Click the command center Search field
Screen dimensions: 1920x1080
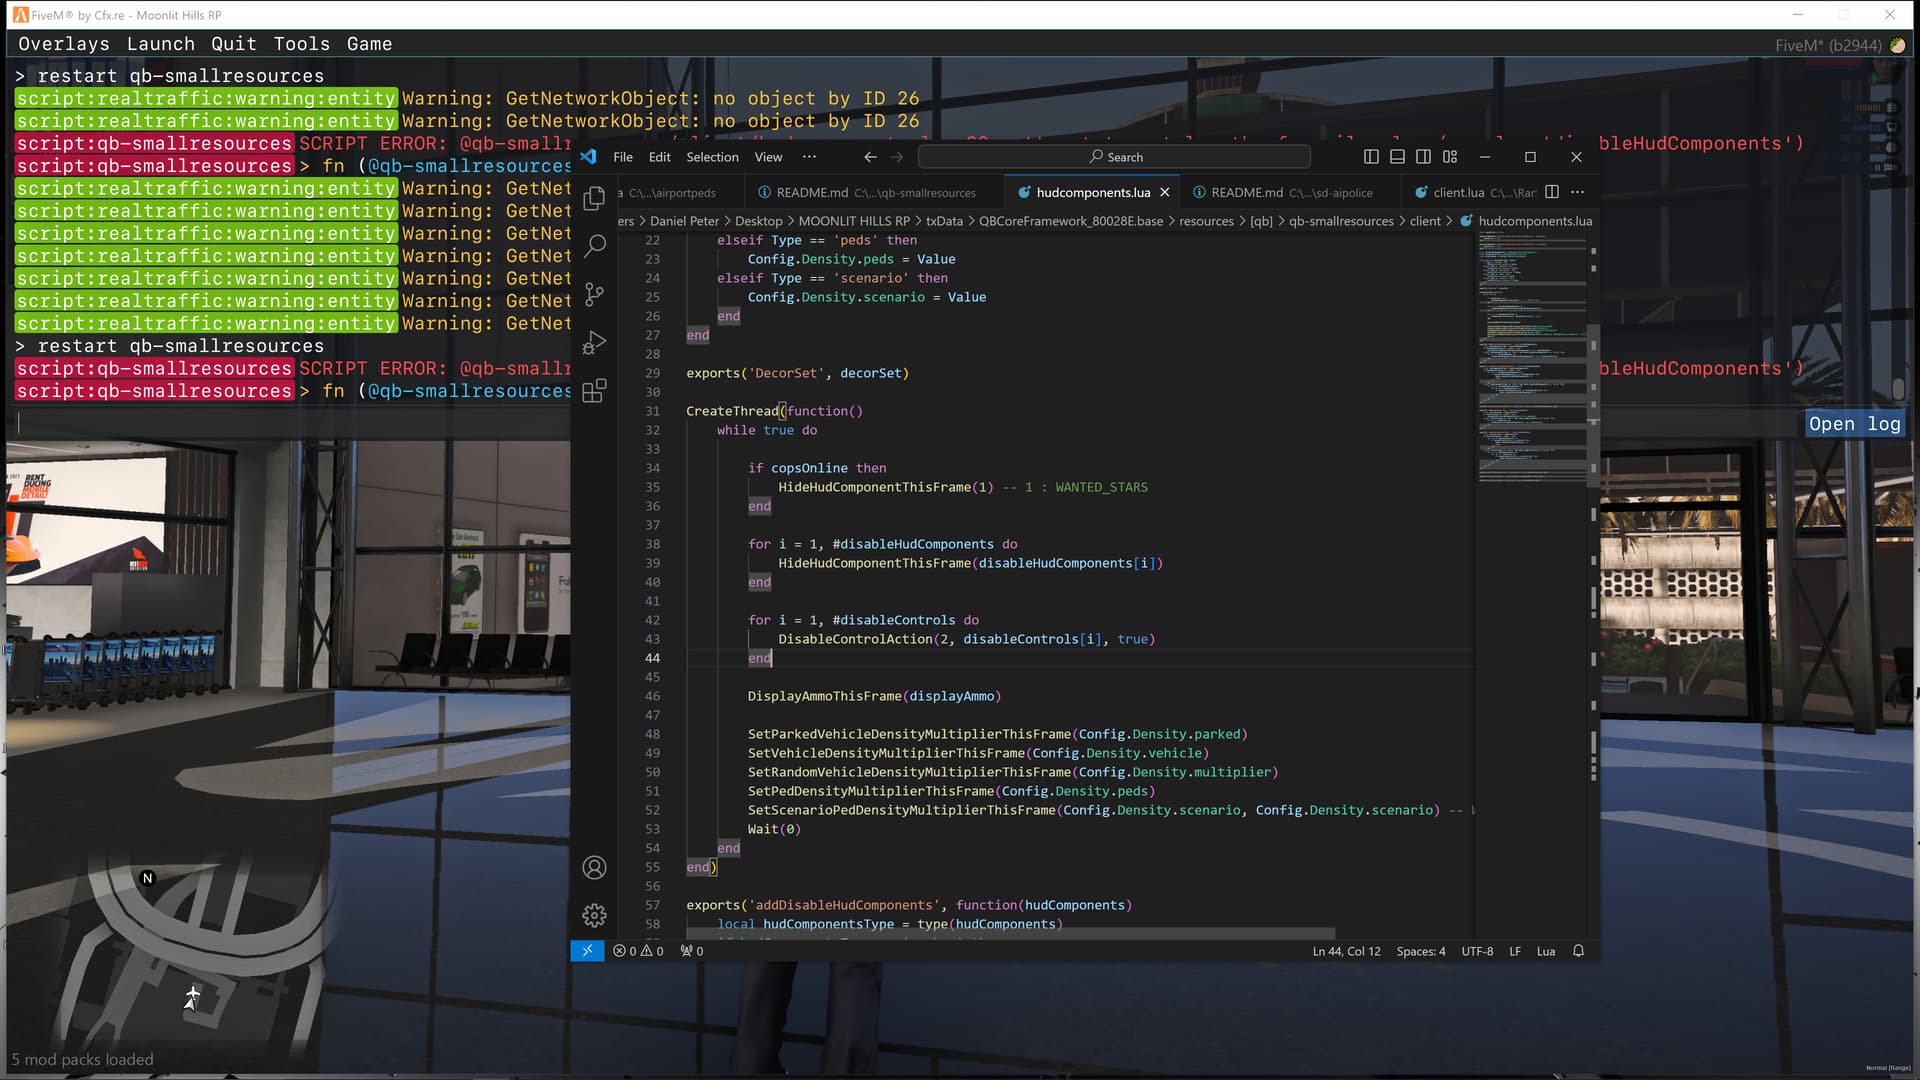coord(1114,157)
